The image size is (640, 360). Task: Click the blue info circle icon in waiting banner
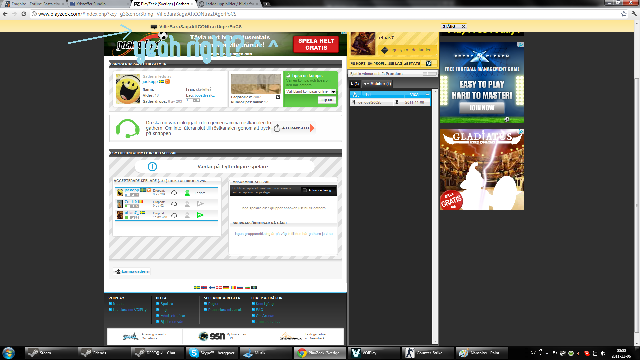[152, 167]
